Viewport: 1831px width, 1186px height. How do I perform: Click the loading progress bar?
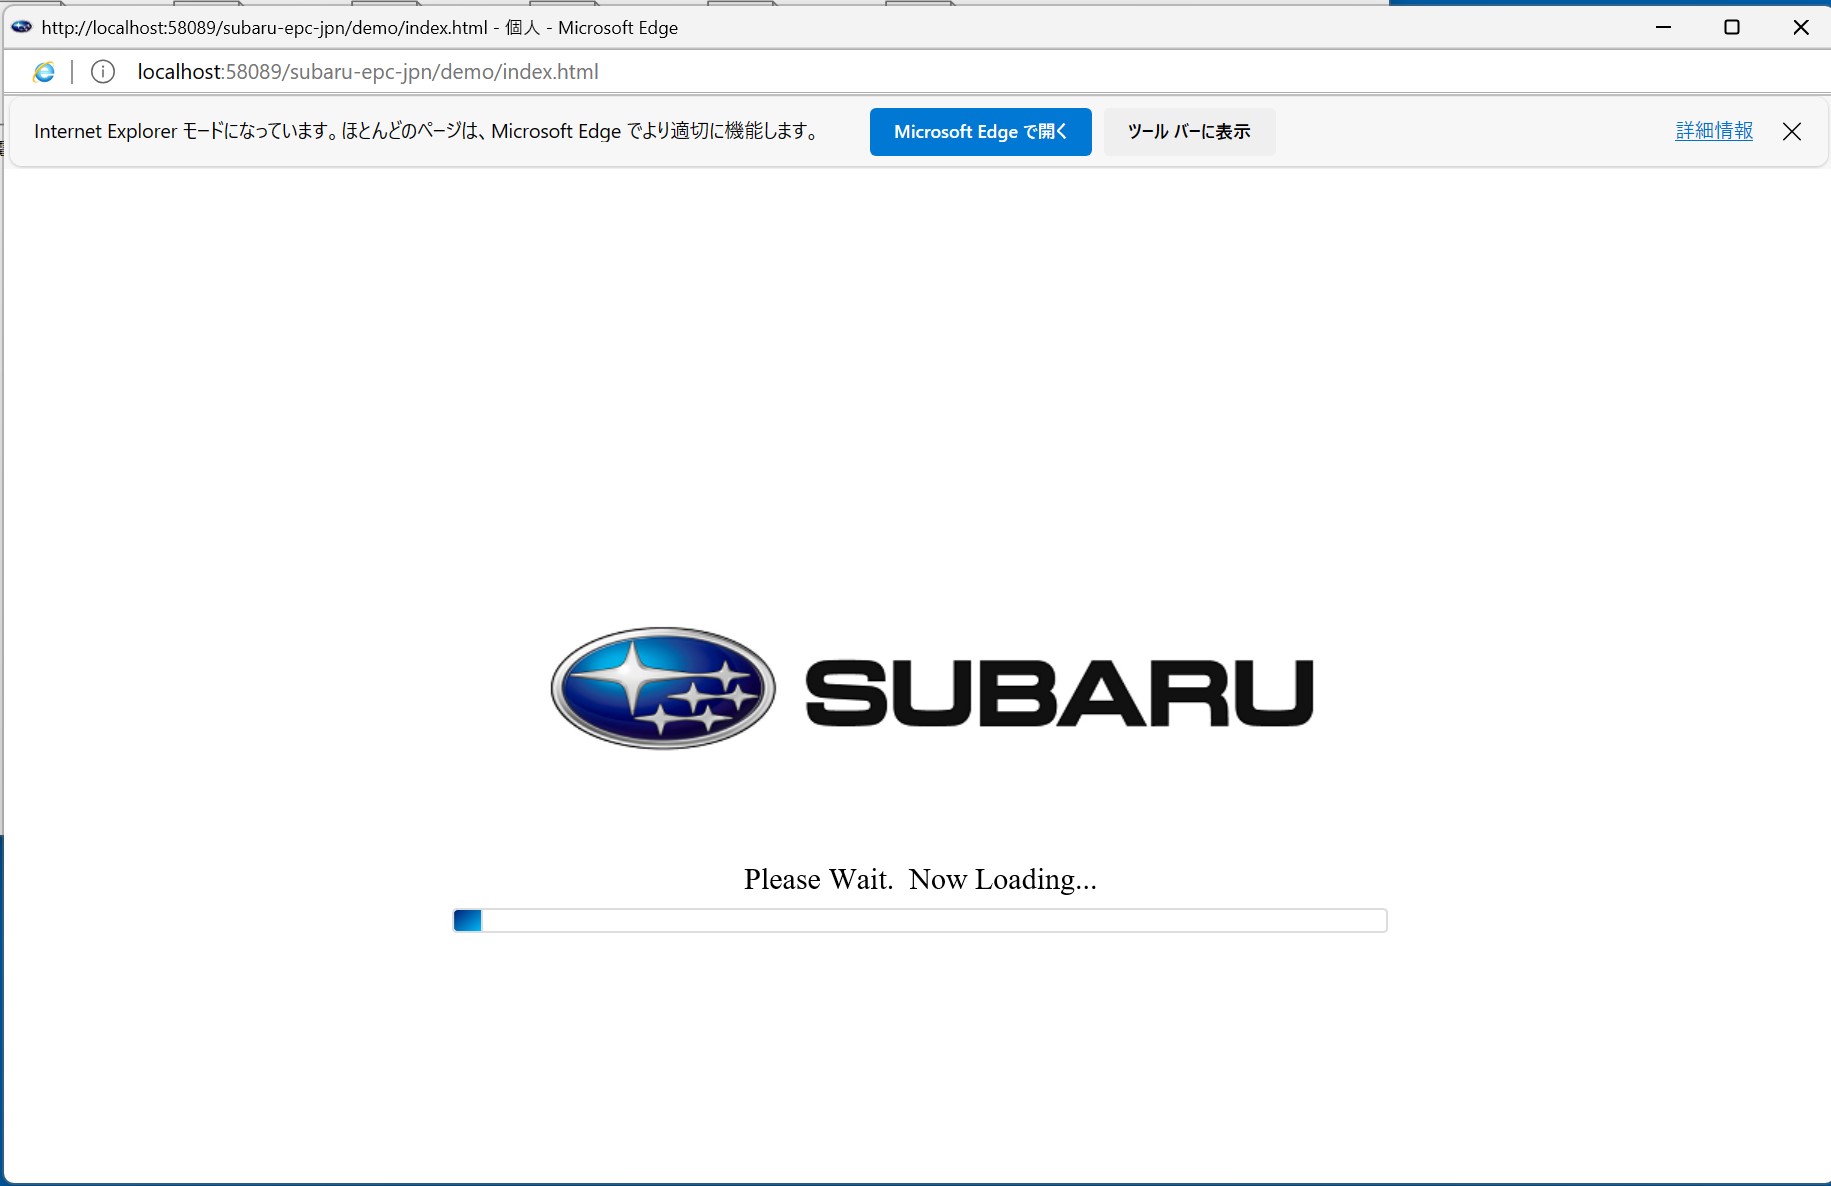tap(919, 920)
